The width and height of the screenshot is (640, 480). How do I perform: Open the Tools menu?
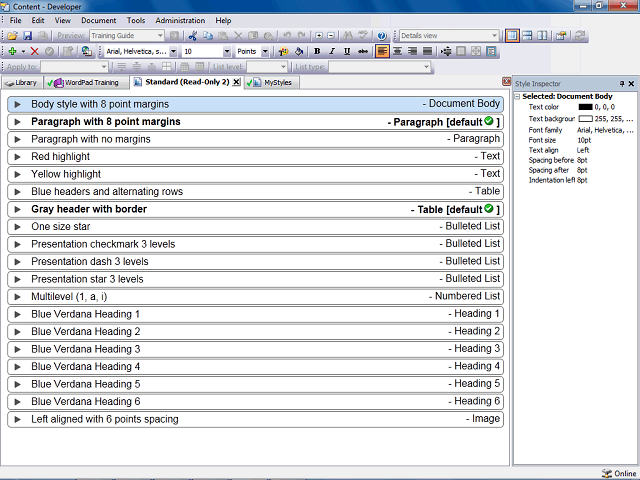tap(136, 20)
